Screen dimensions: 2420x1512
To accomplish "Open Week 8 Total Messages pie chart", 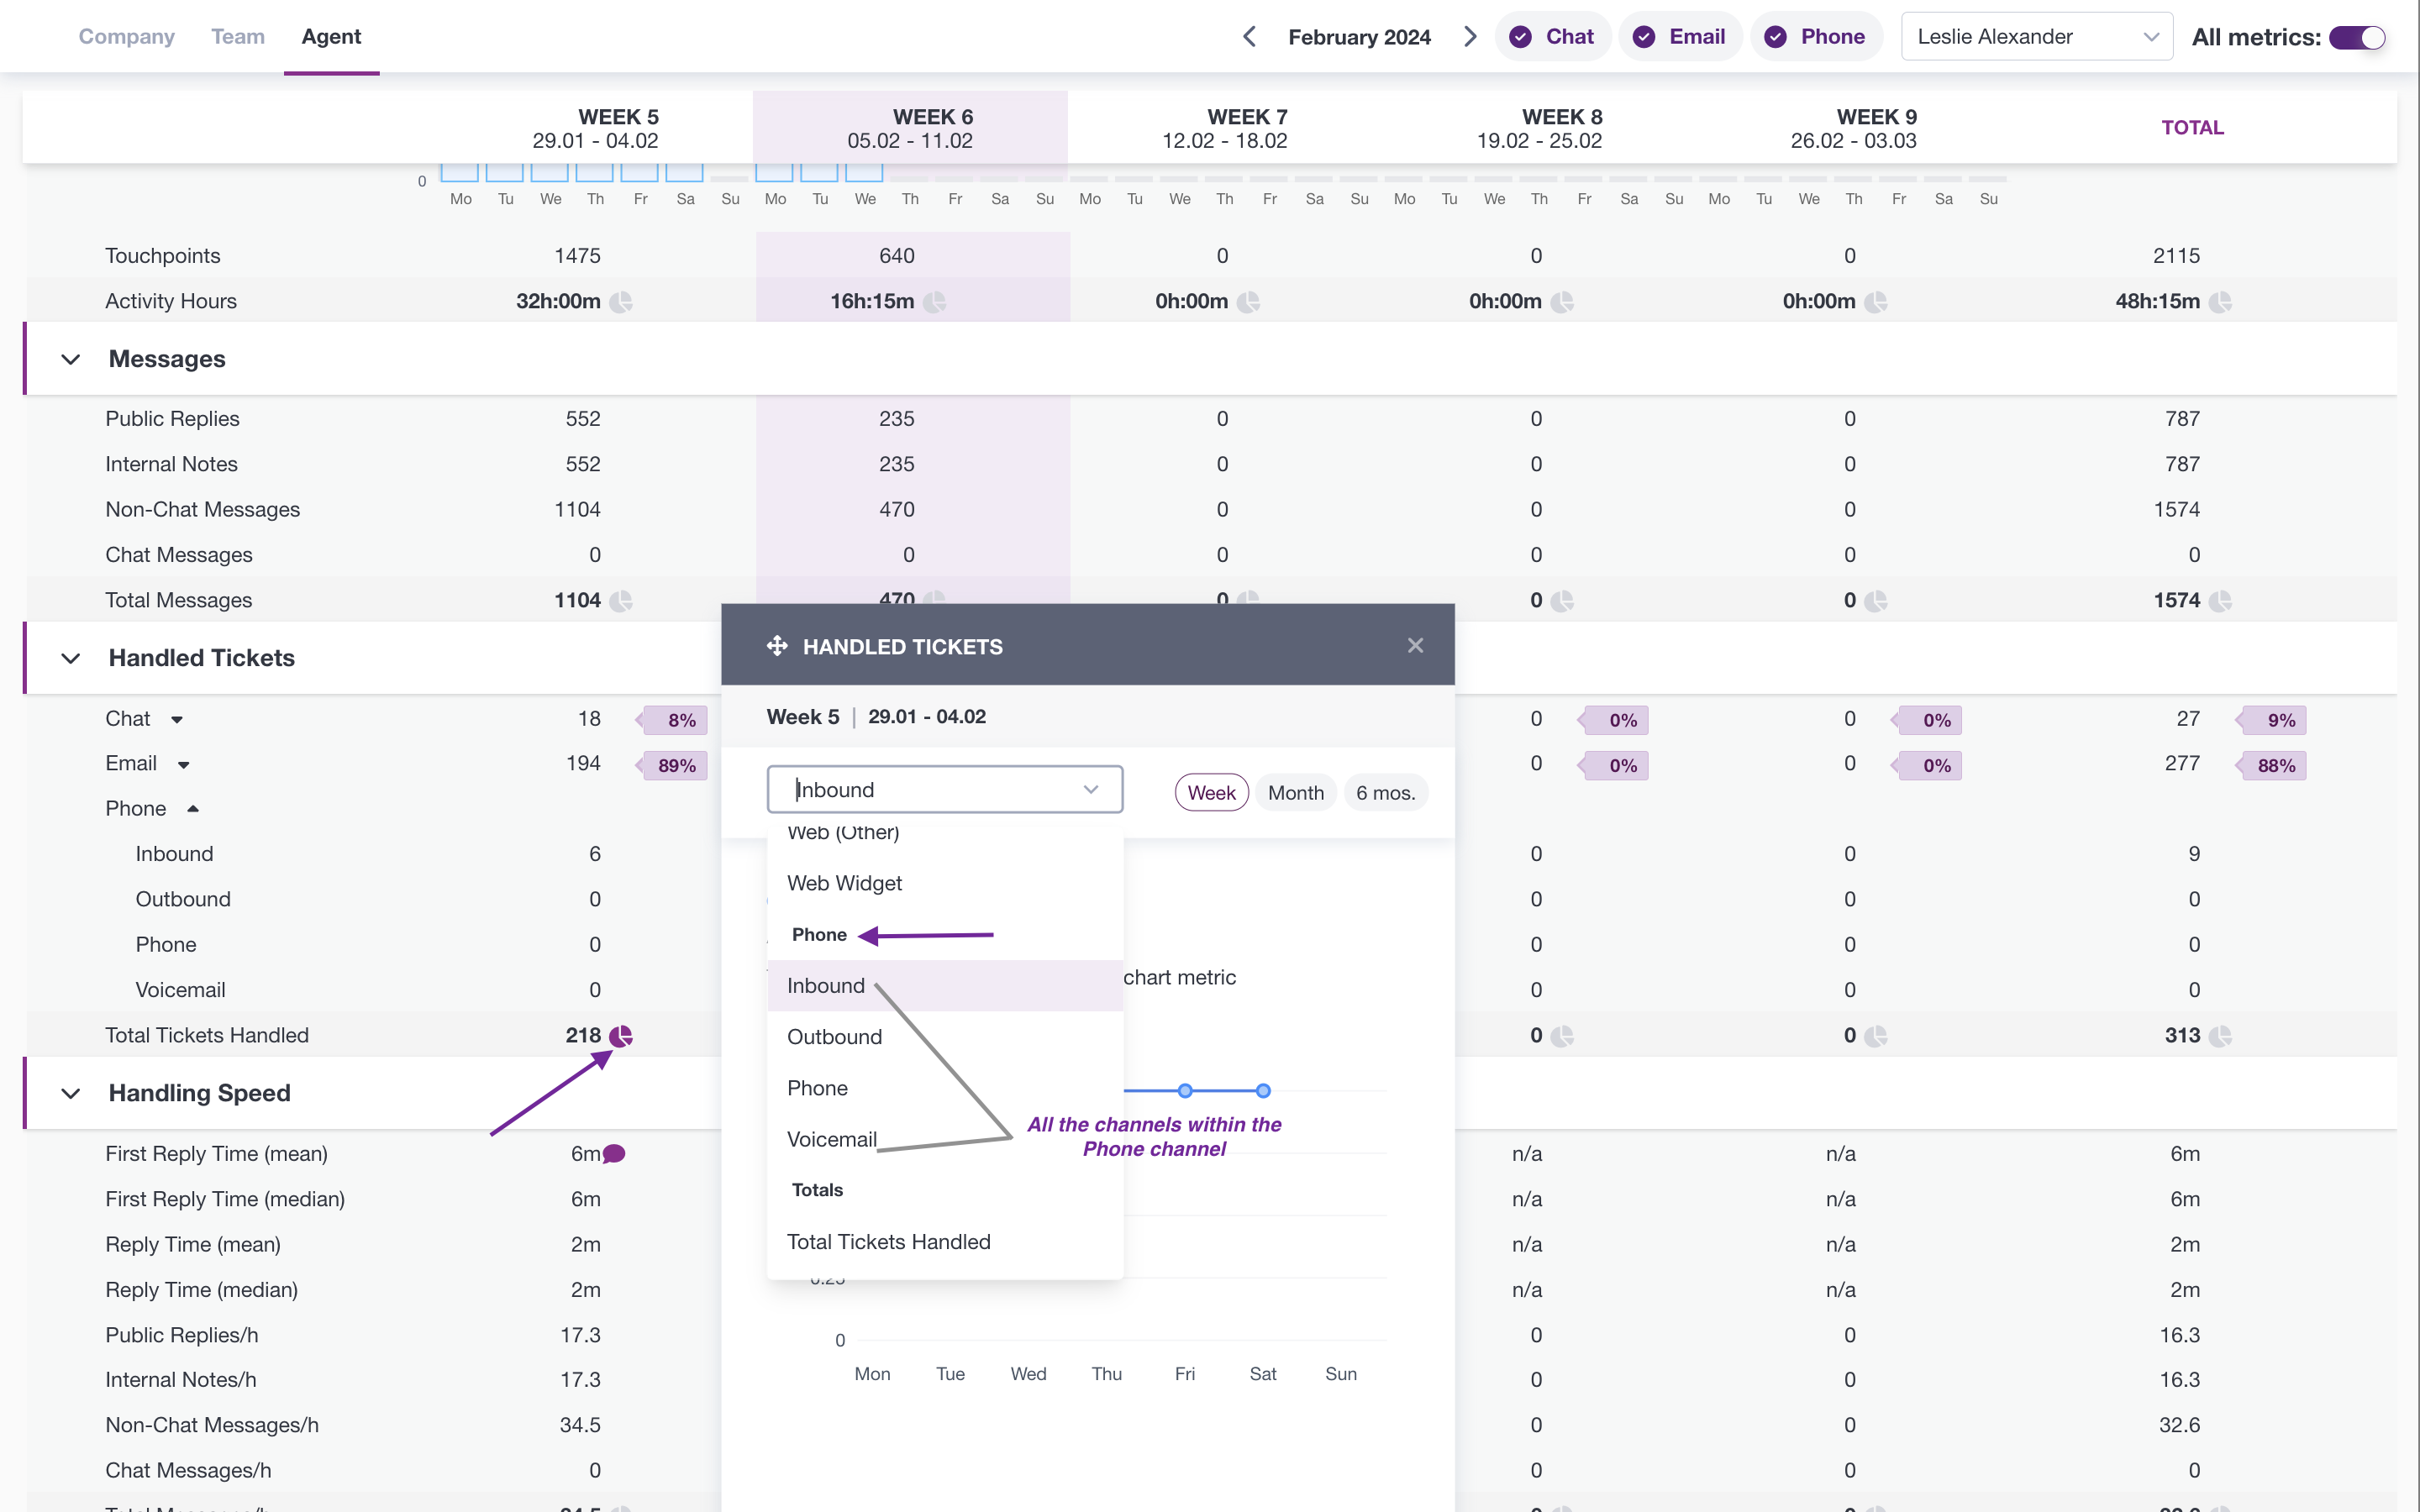I will click(x=1562, y=601).
